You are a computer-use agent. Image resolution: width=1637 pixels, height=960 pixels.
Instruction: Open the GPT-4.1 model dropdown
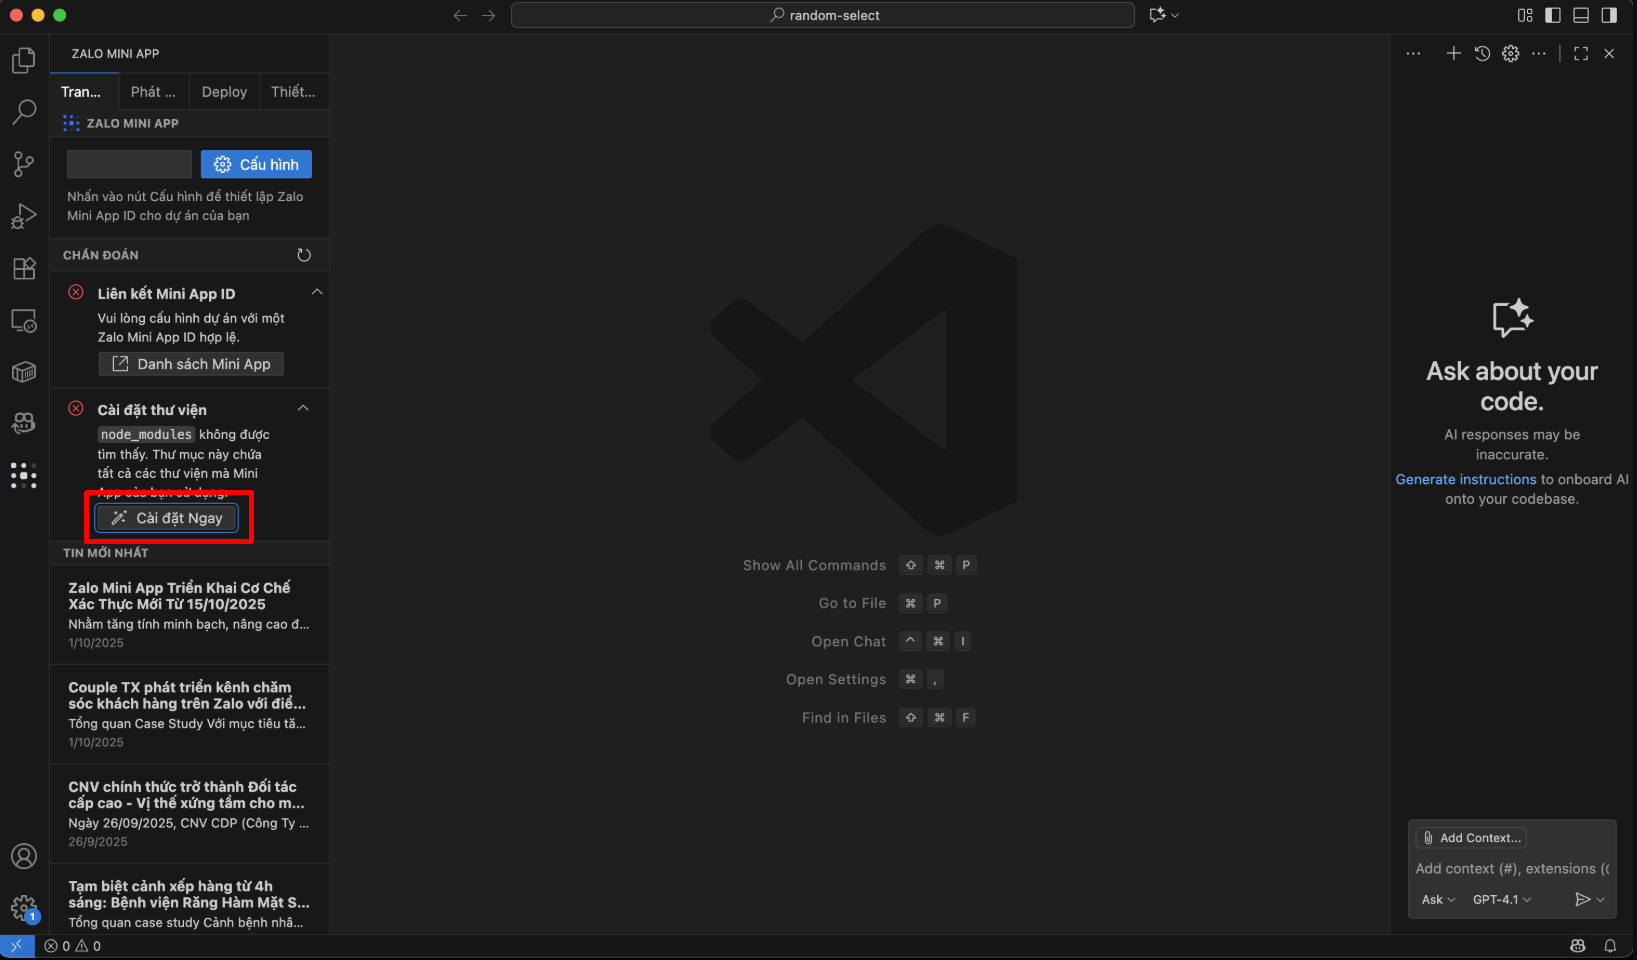[1501, 900]
